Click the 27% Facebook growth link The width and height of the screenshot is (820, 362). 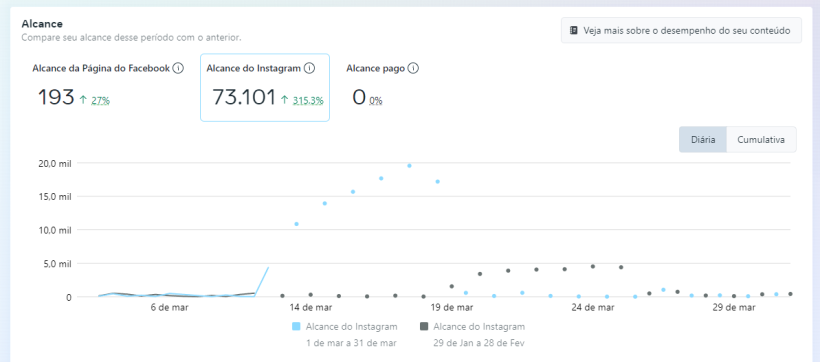100,101
